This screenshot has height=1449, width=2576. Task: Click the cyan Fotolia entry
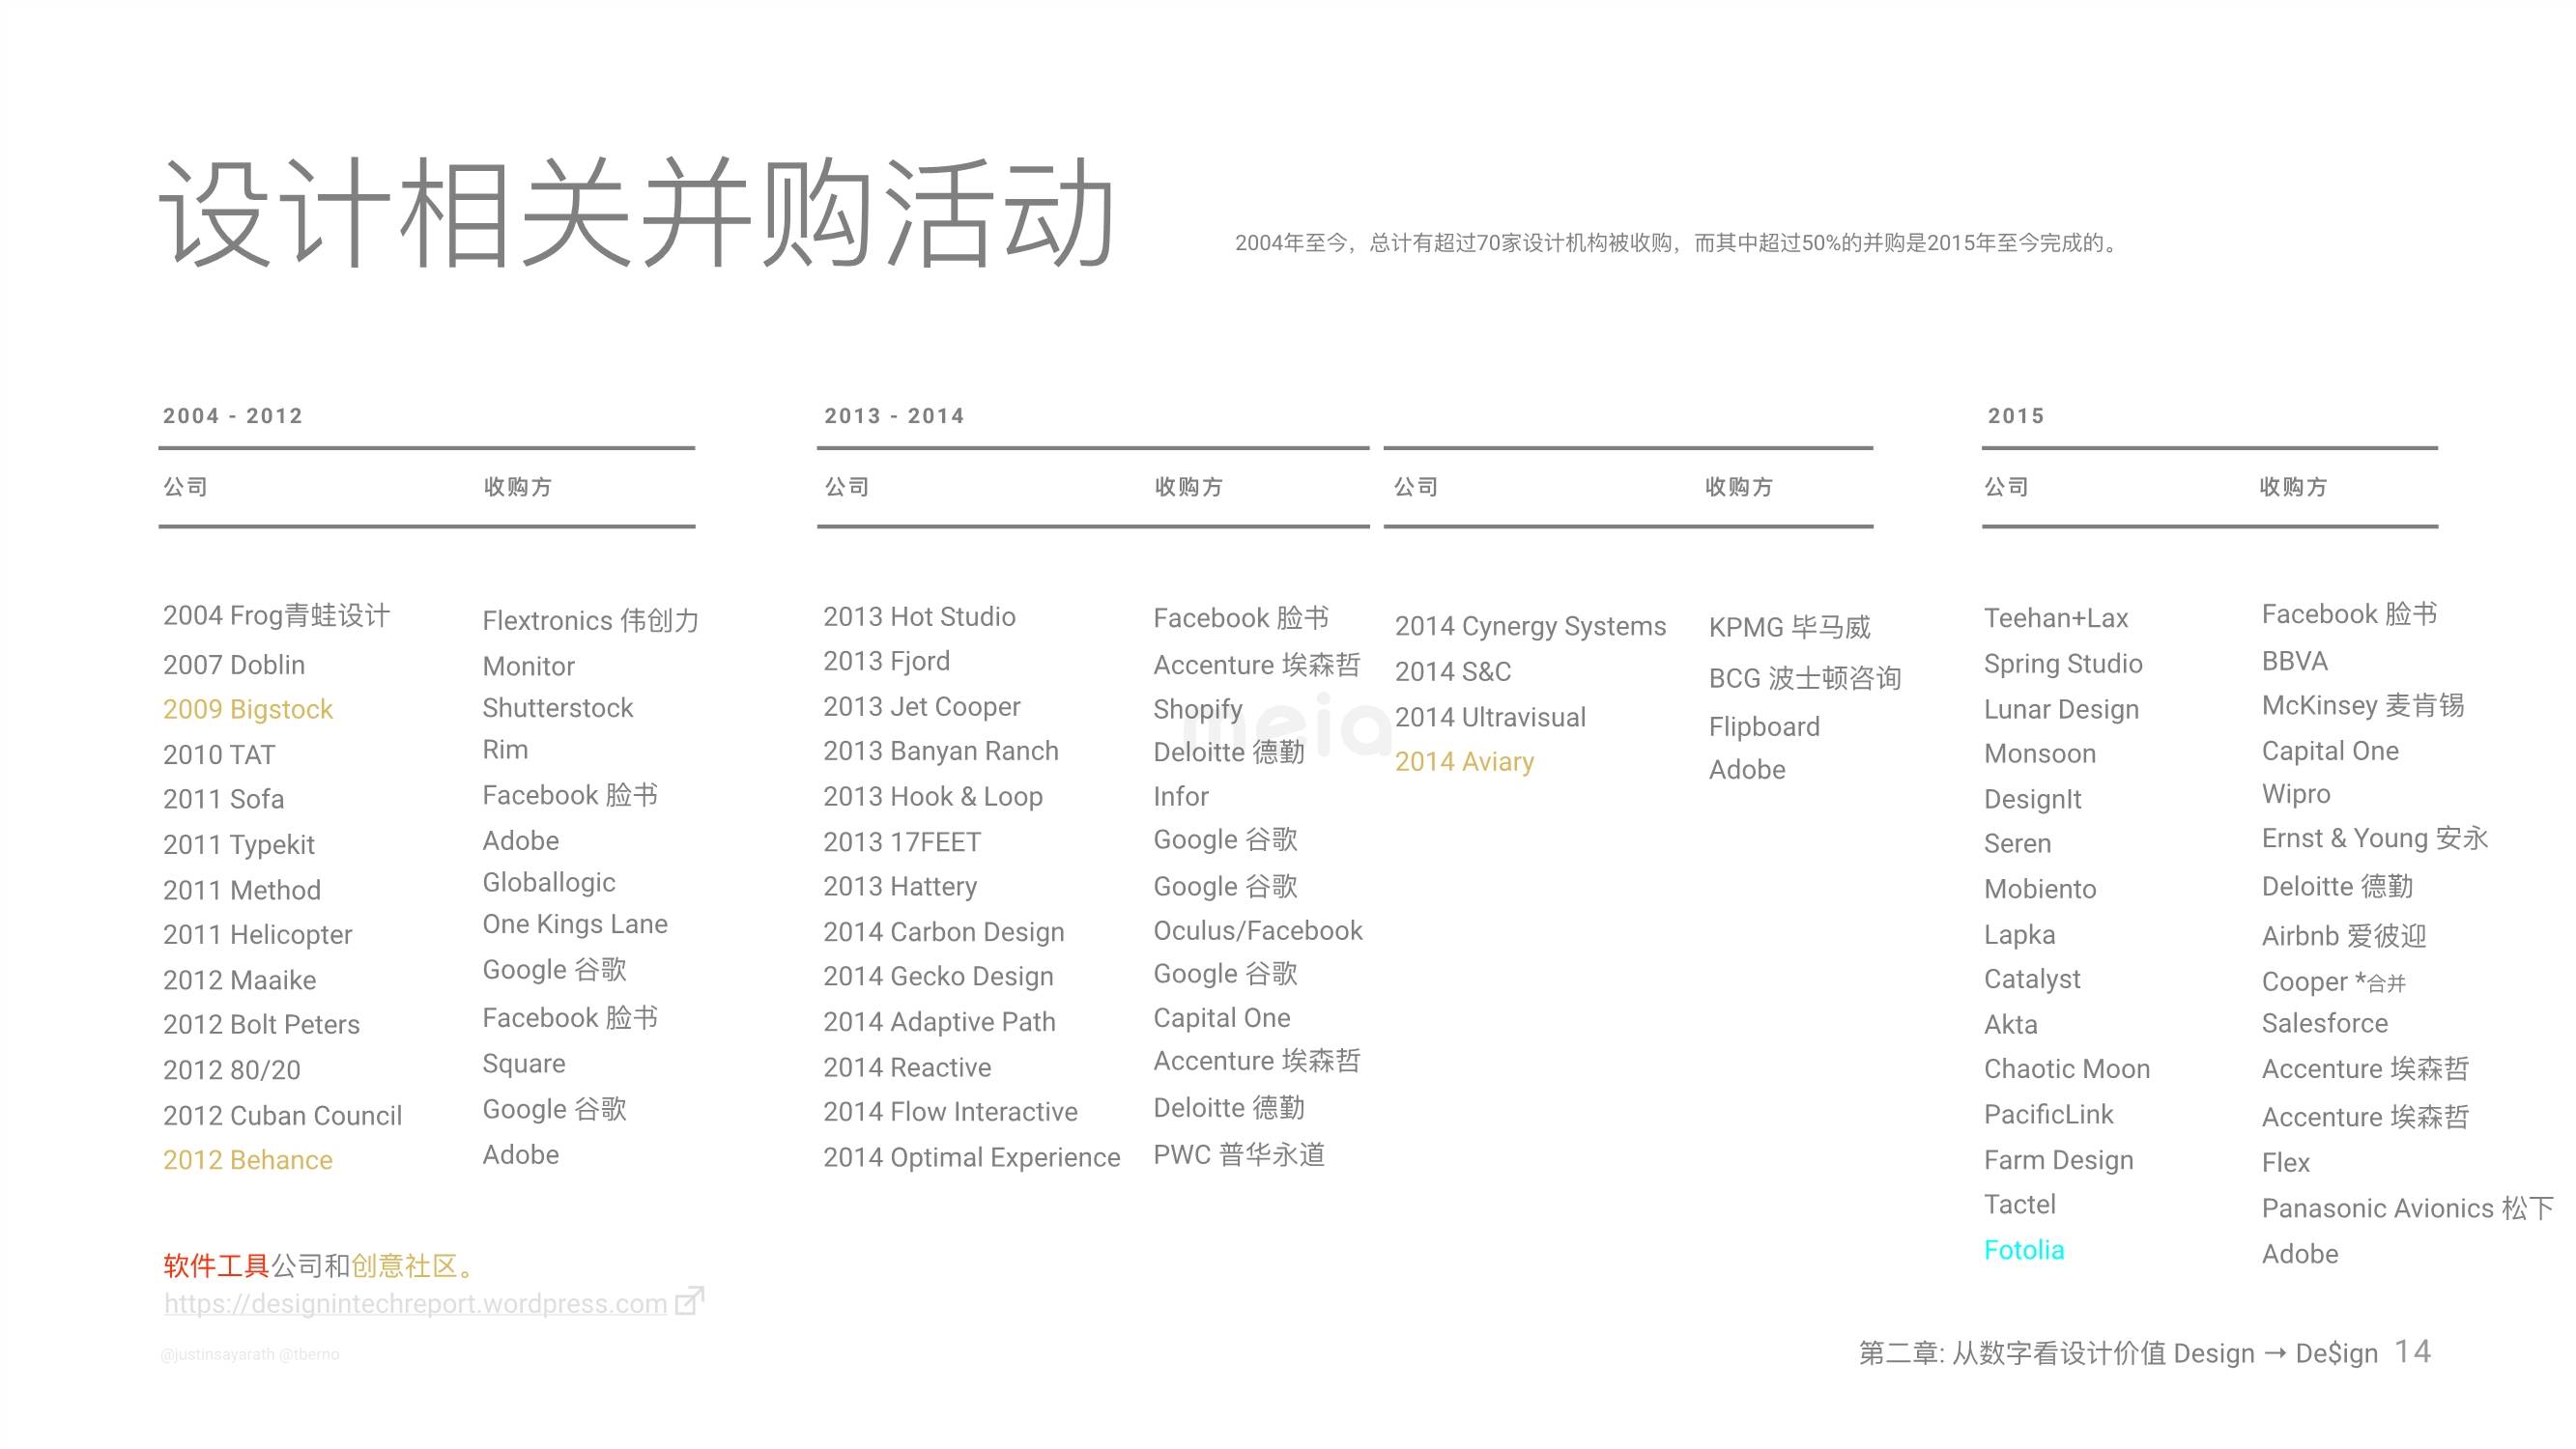pyautogui.click(x=2023, y=1250)
